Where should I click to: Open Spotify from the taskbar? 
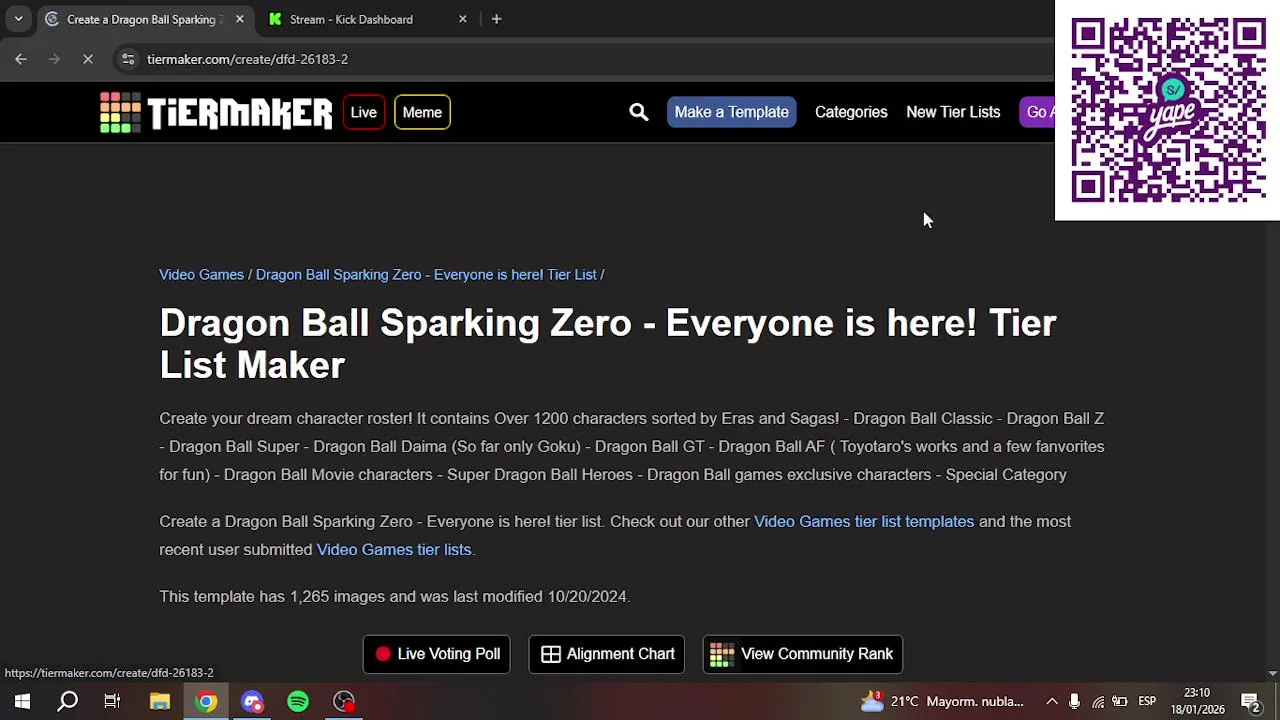coord(298,701)
